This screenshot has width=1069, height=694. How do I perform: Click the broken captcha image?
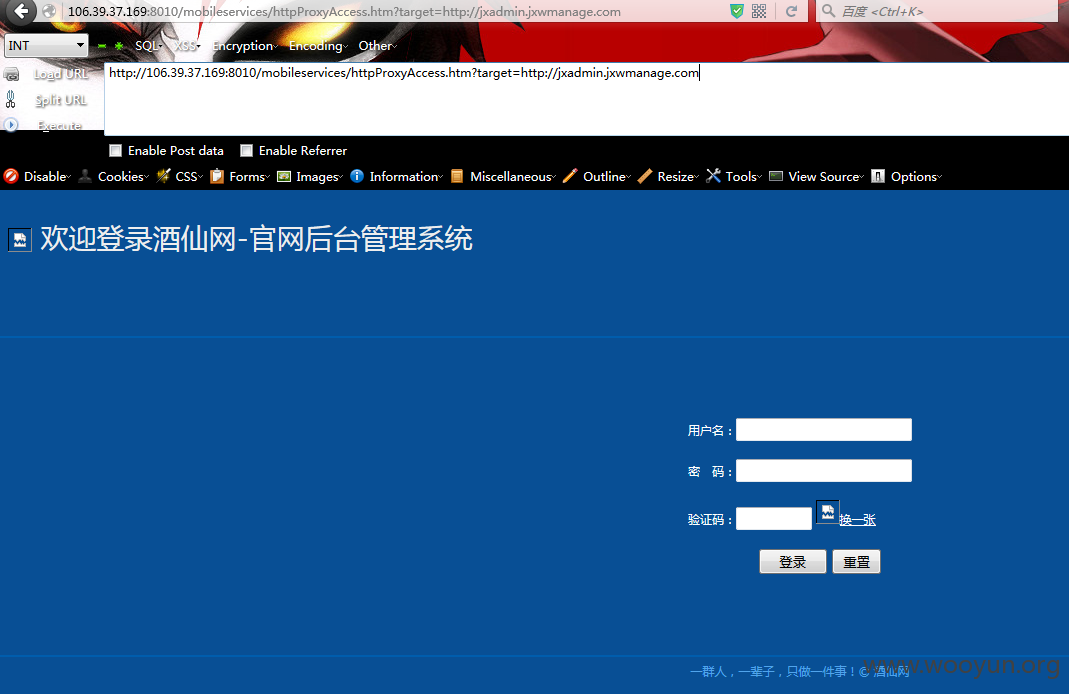(828, 512)
